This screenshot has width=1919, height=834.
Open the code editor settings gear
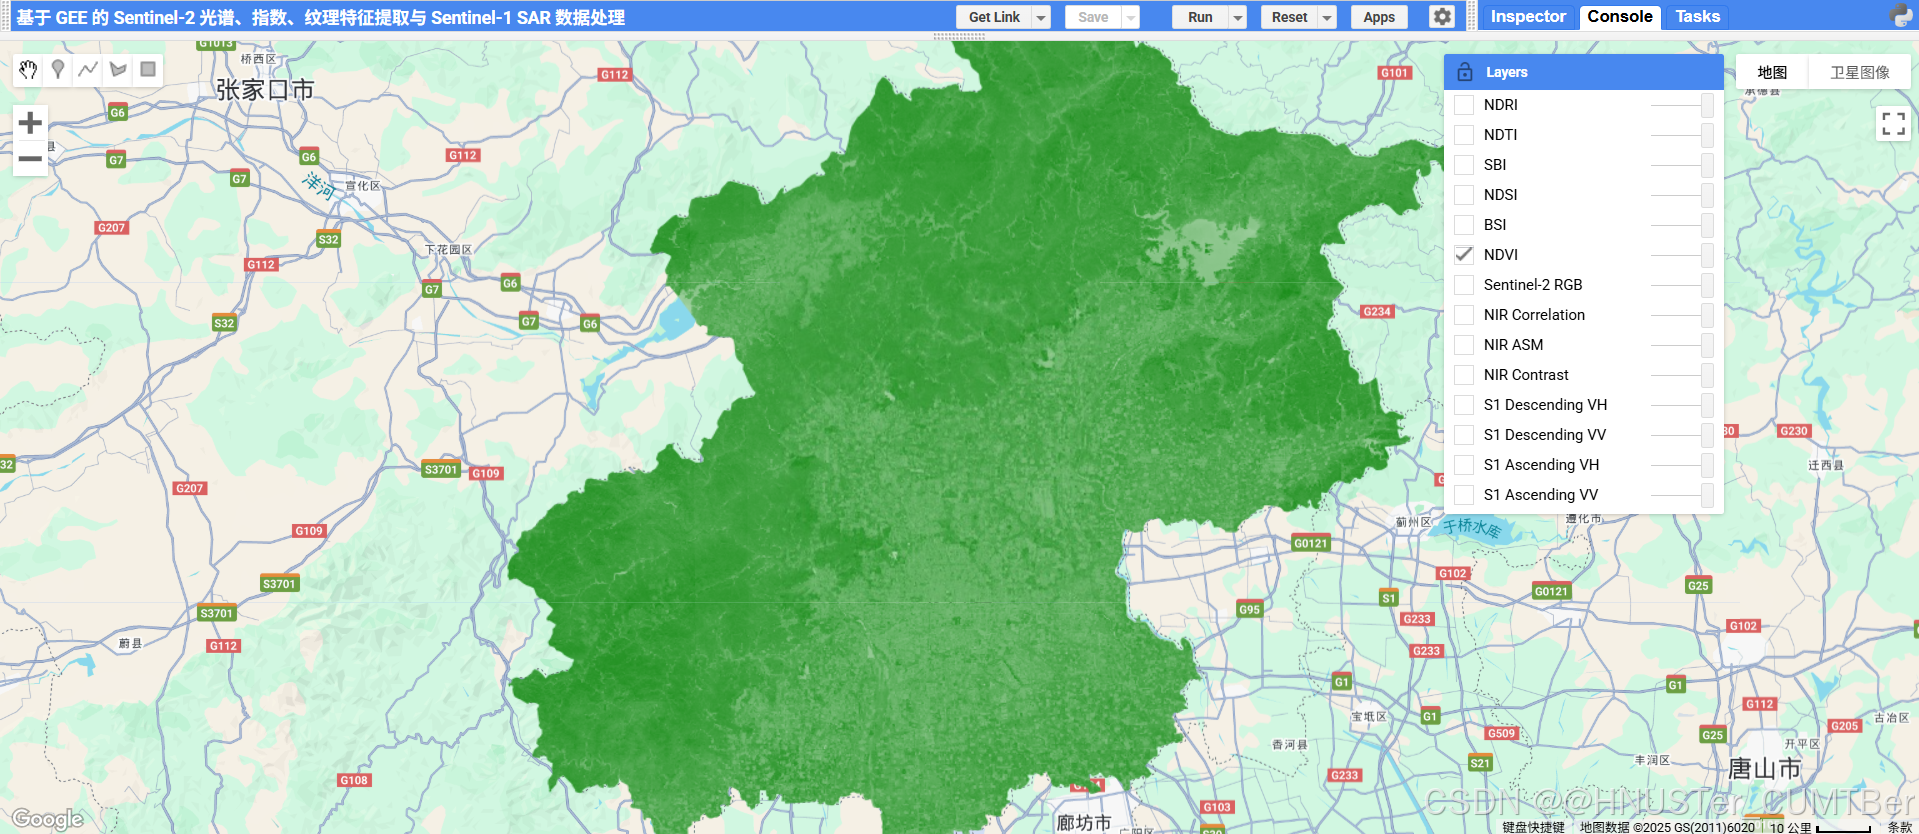[x=1441, y=17]
